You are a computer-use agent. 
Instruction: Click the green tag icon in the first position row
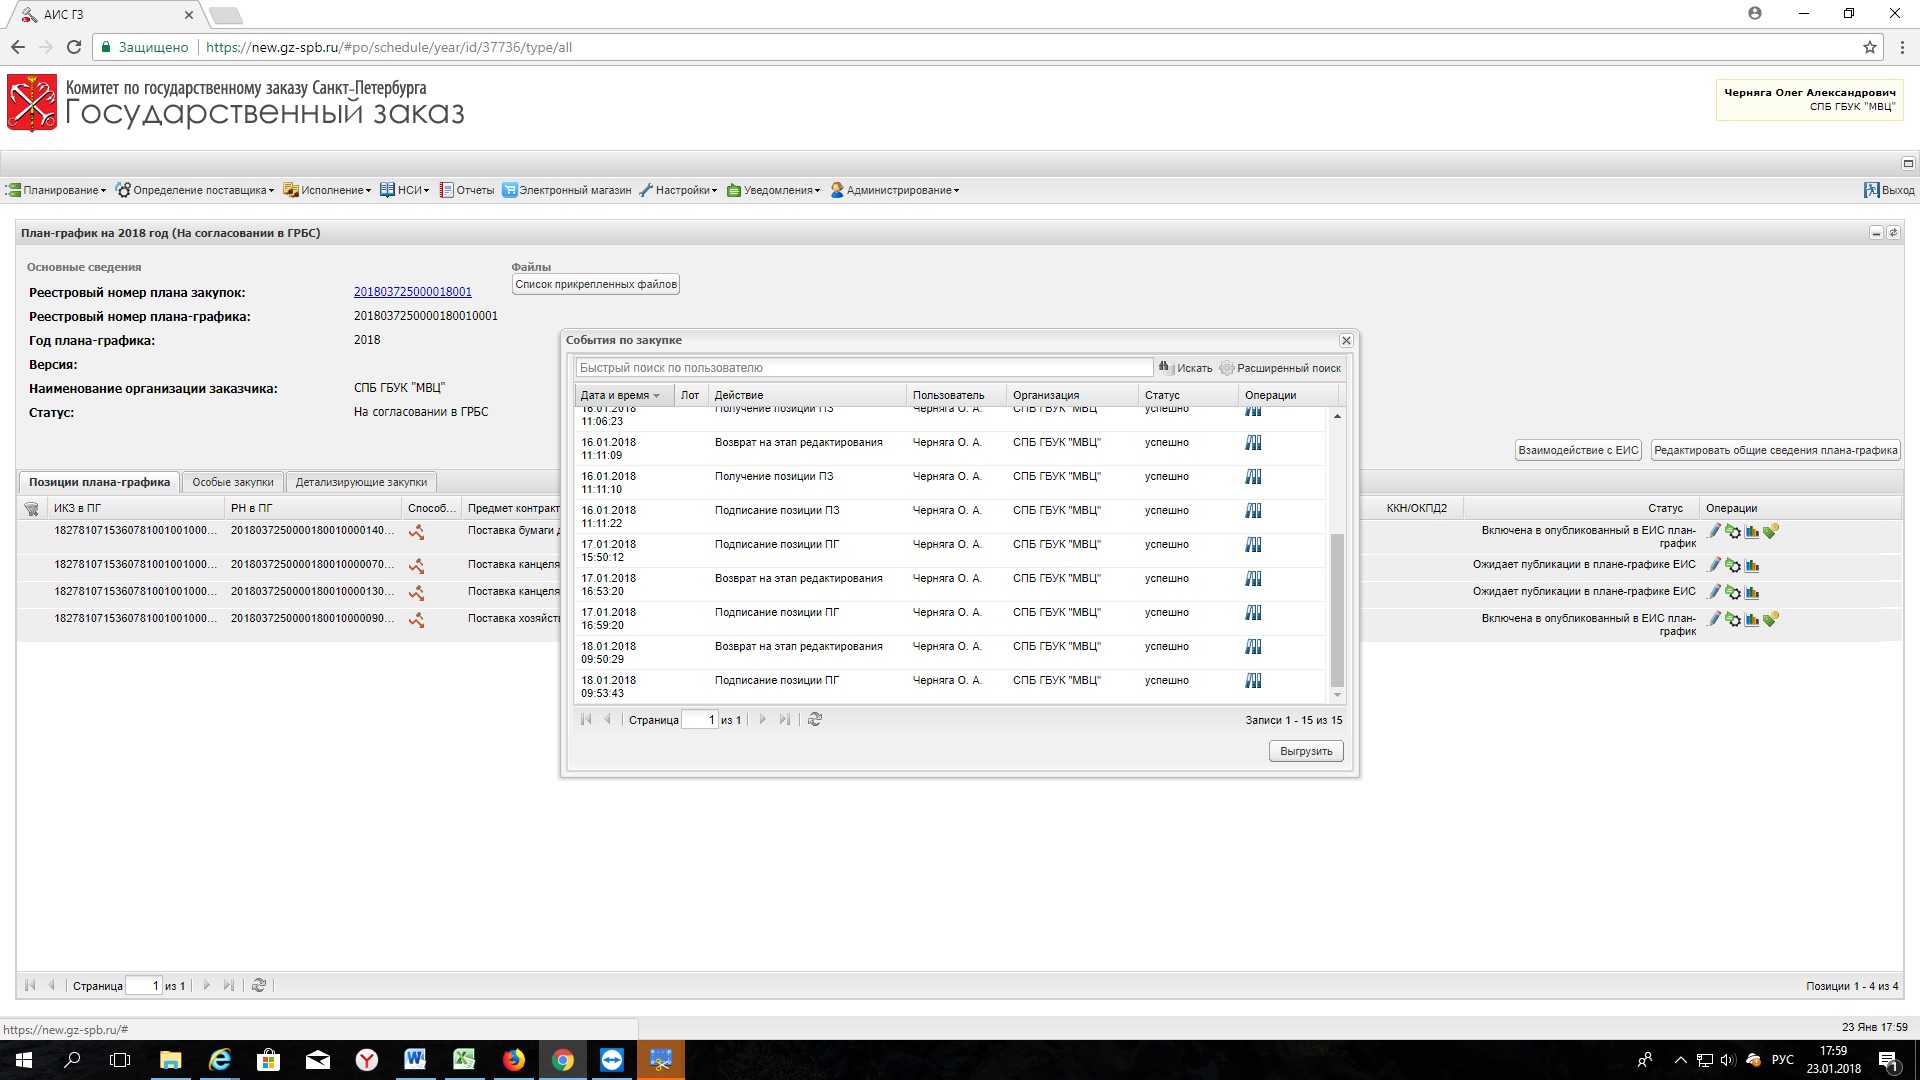tap(1771, 532)
